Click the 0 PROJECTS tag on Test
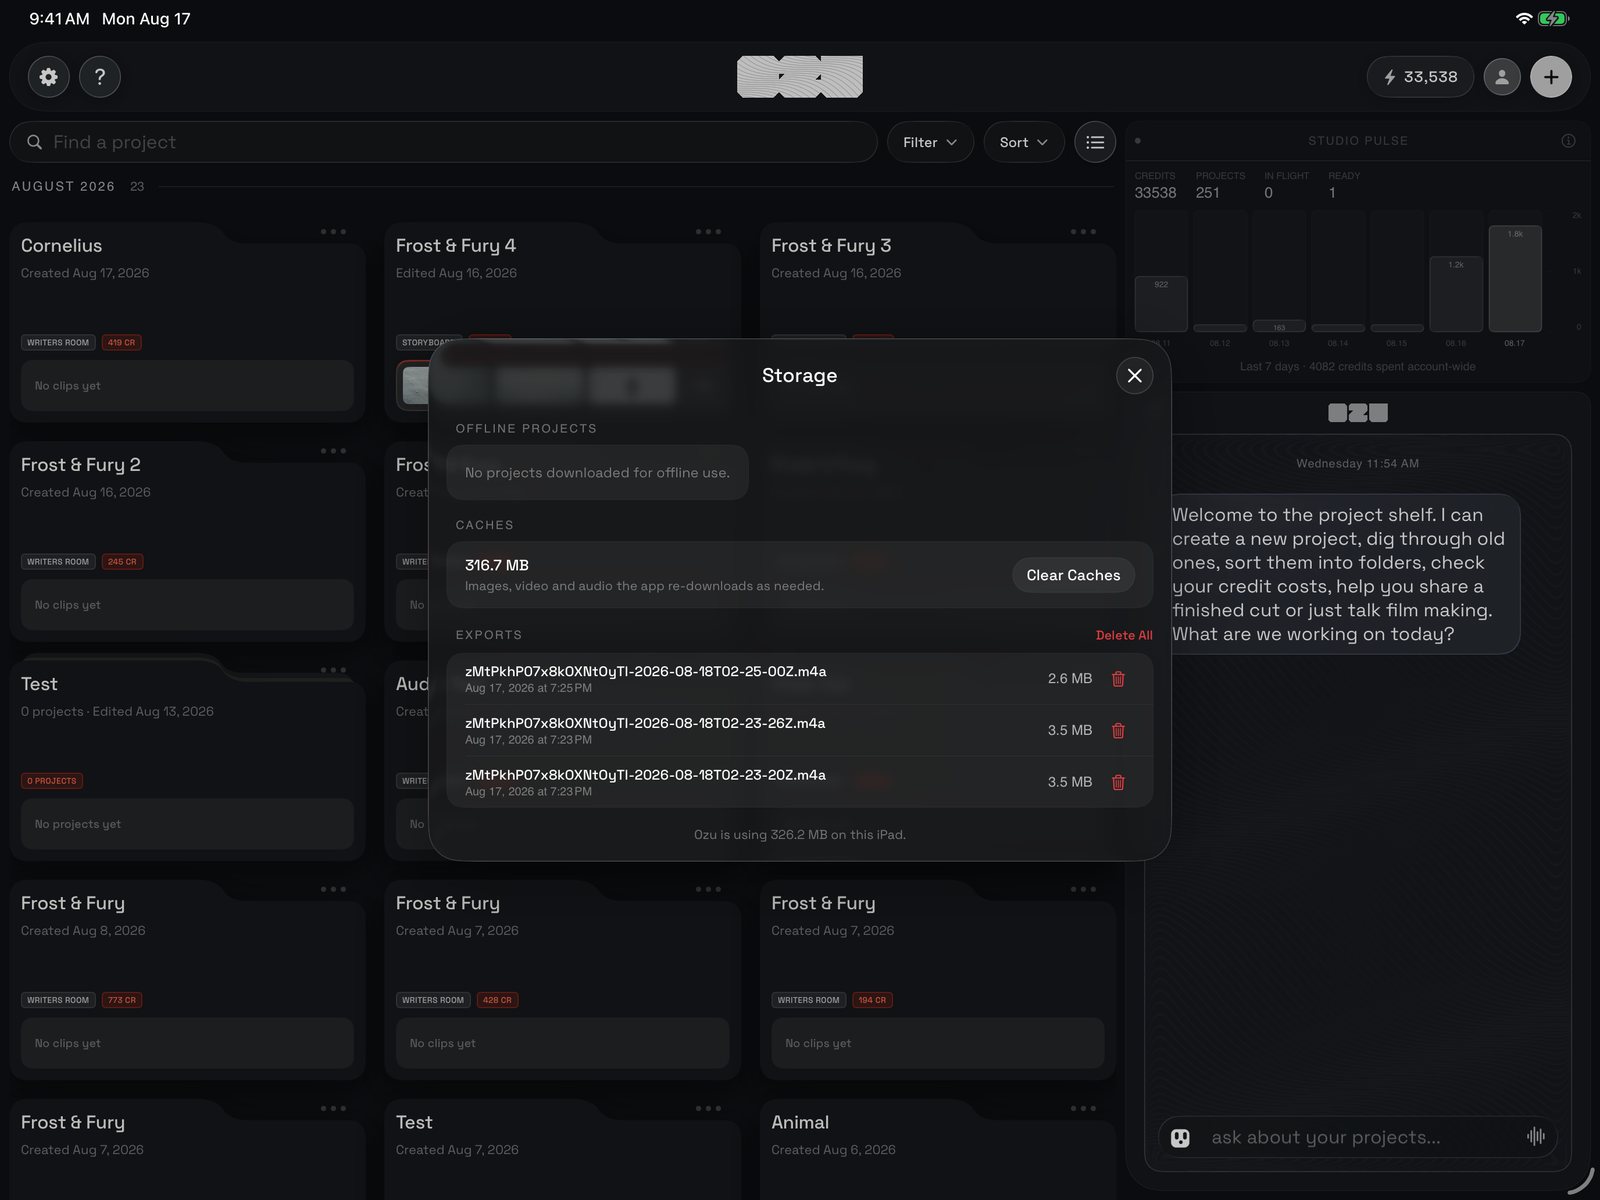The height and width of the screenshot is (1200, 1600). [x=52, y=781]
